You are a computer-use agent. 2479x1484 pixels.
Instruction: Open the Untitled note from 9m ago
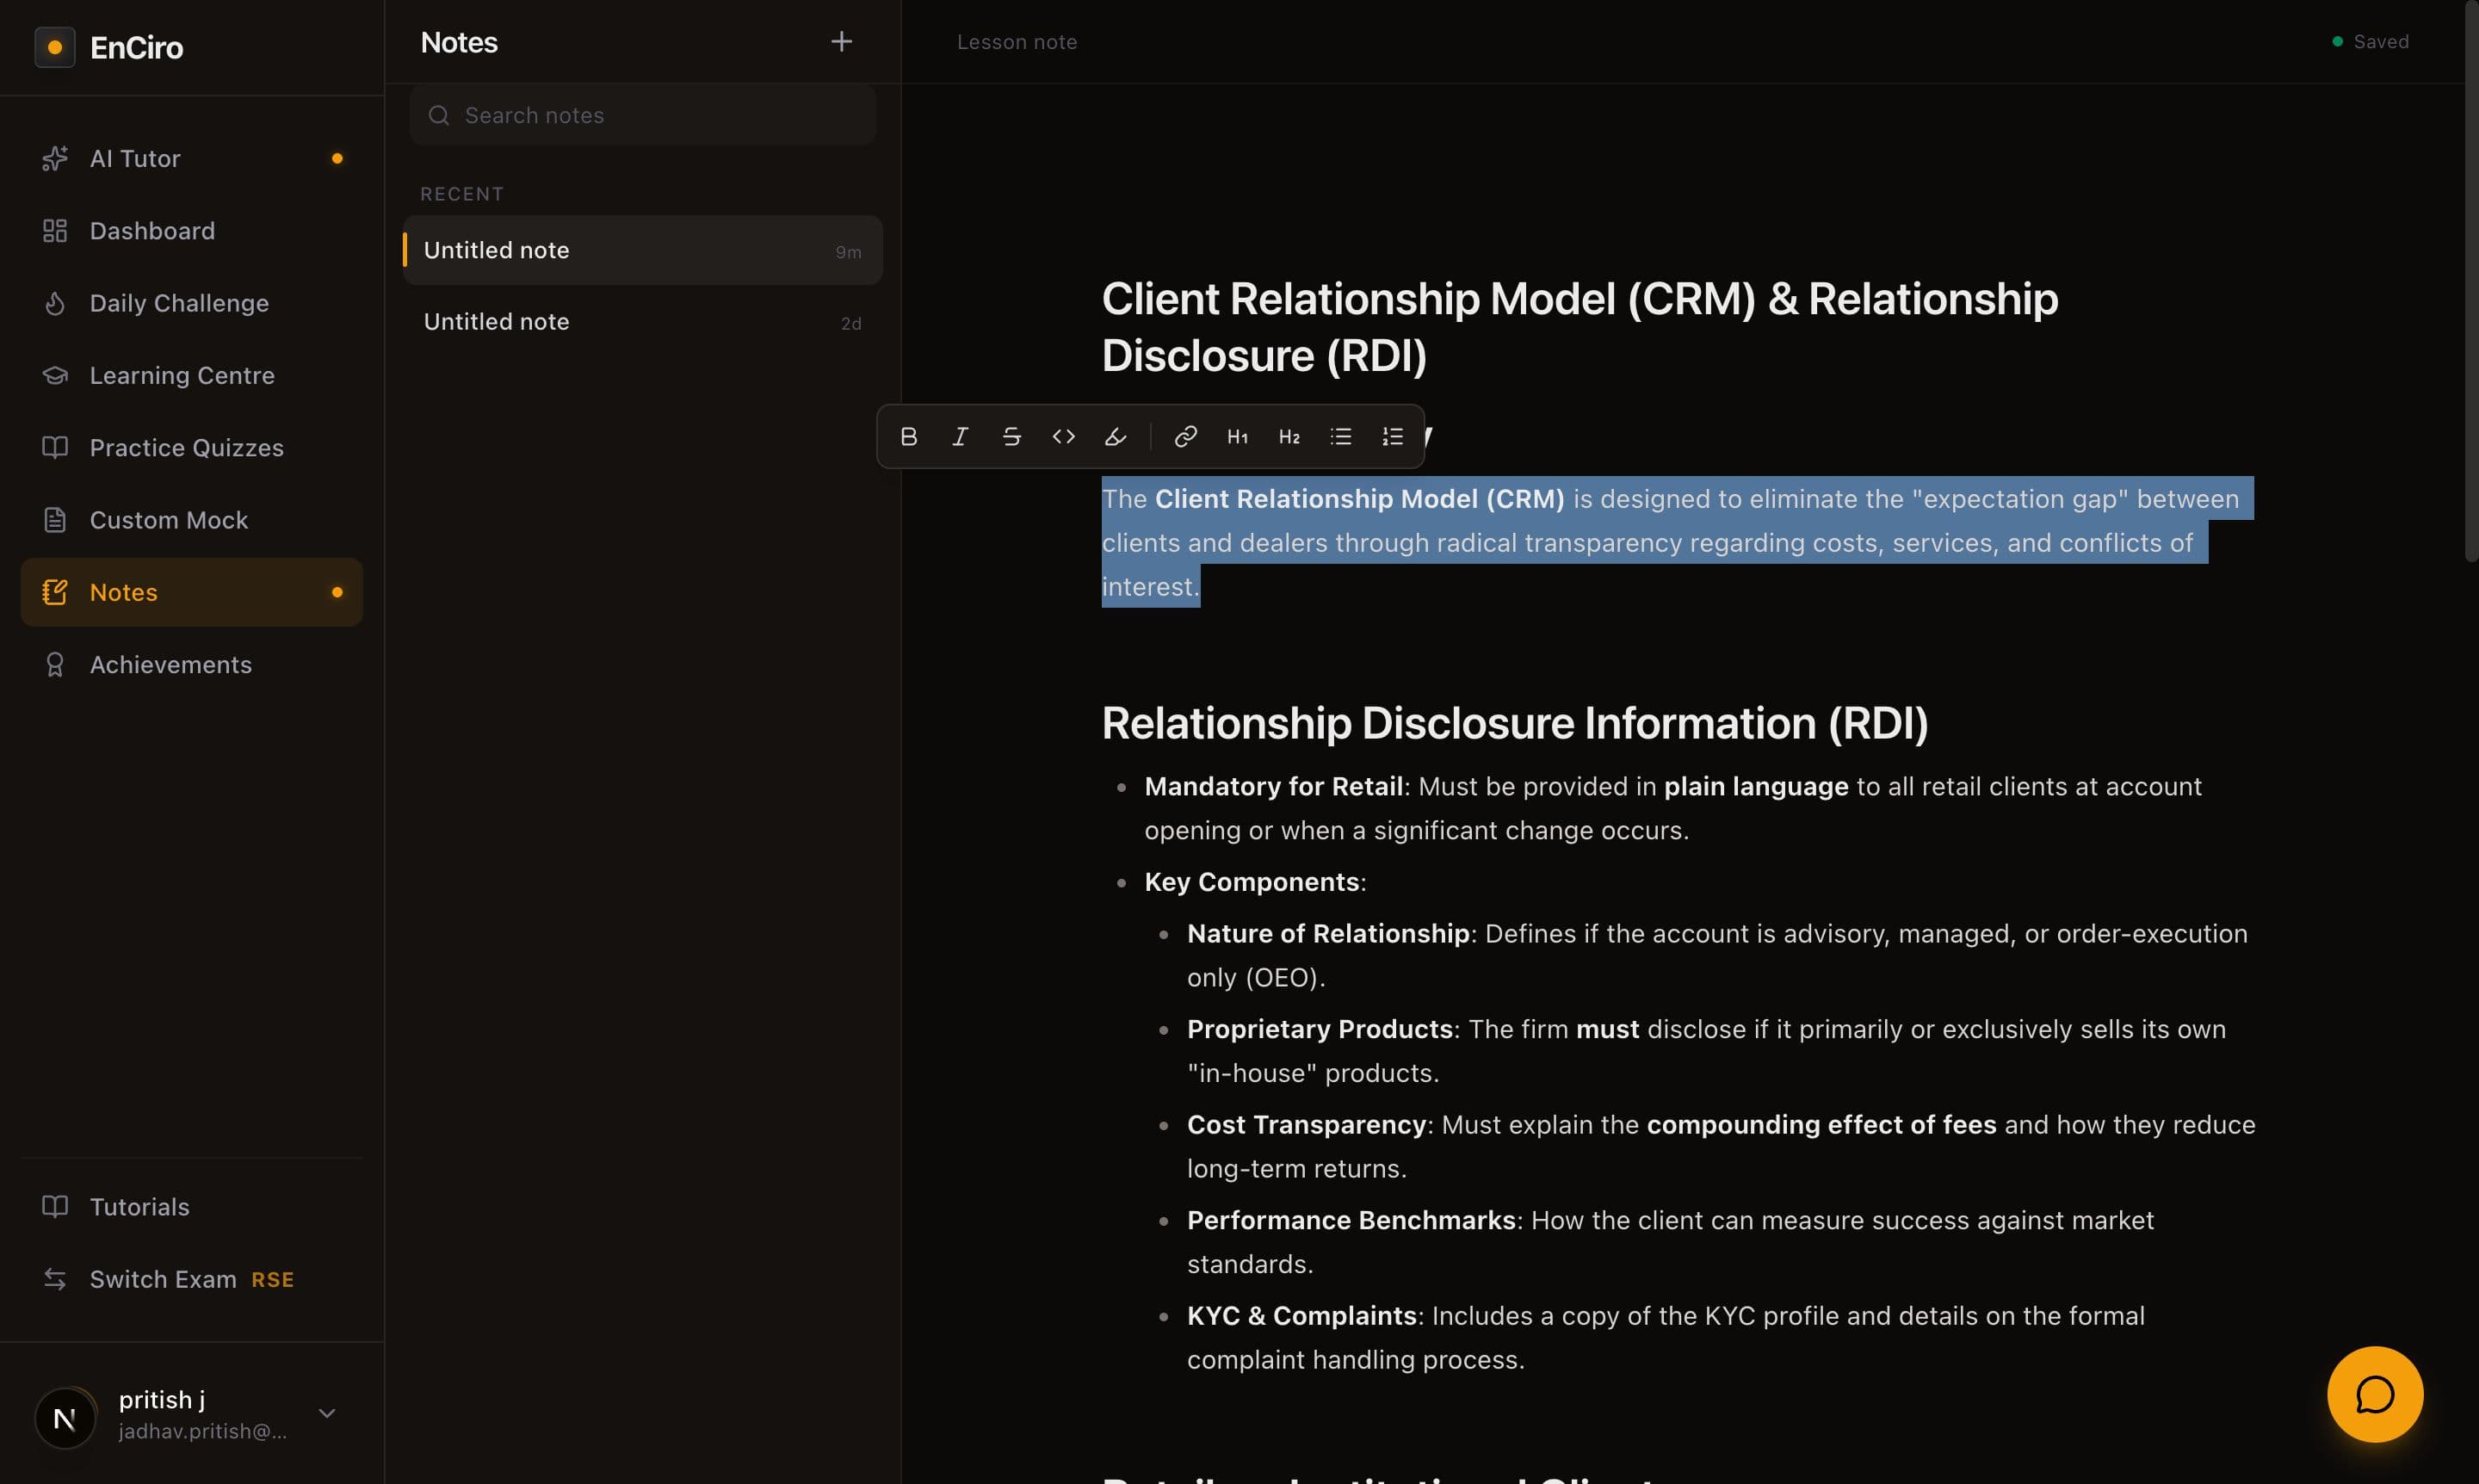tap(642, 250)
